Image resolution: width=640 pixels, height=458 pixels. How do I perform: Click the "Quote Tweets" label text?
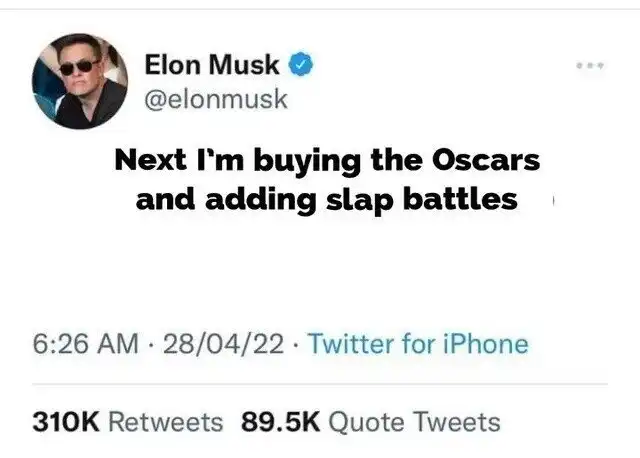pos(414,422)
